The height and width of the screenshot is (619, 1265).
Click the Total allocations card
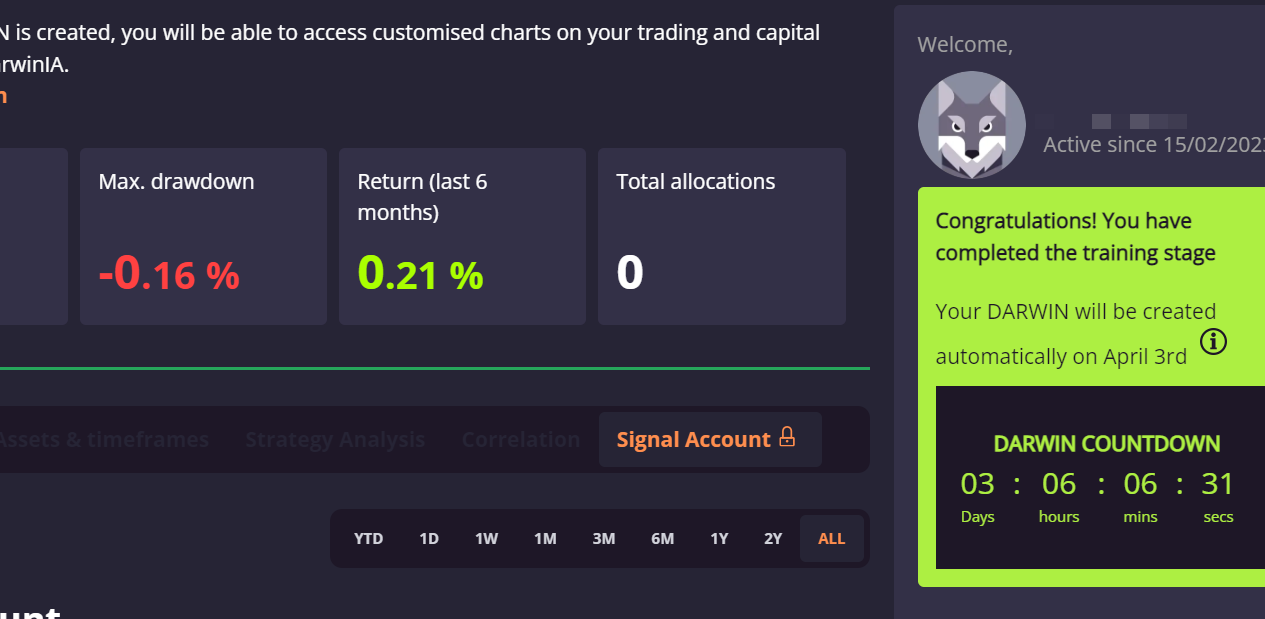click(x=722, y=236)
